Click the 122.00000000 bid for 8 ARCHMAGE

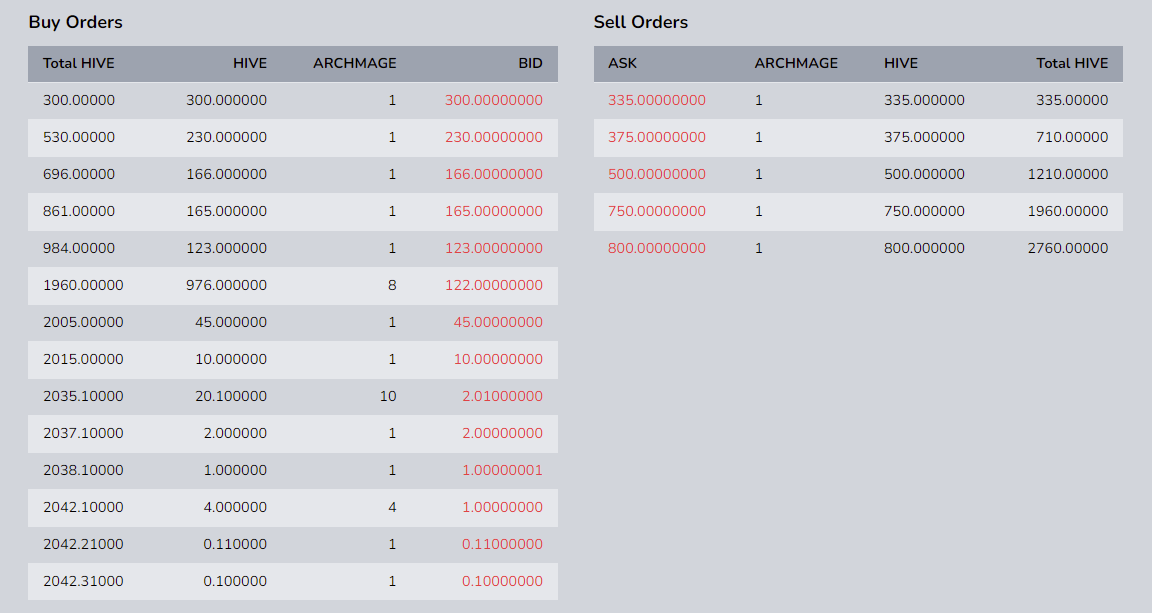[494, 285]
